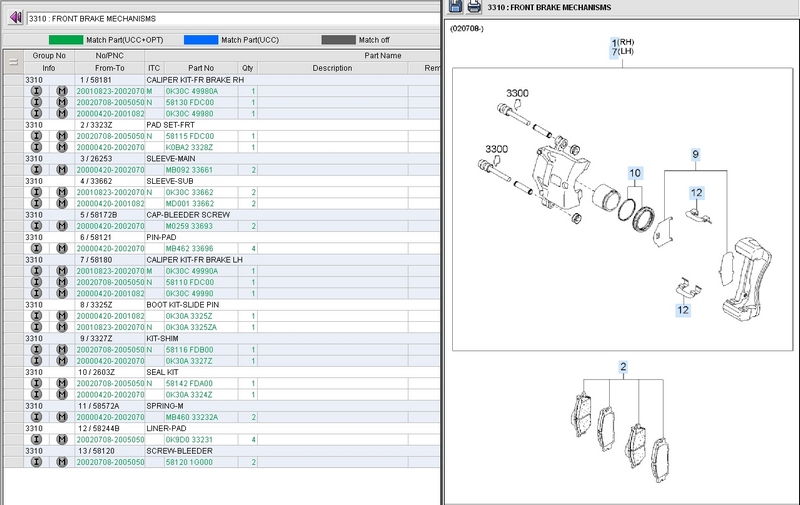The height and width of the screenshot is (505, 800).
Task: Click the gray Match off swatch
Action: 337,40
